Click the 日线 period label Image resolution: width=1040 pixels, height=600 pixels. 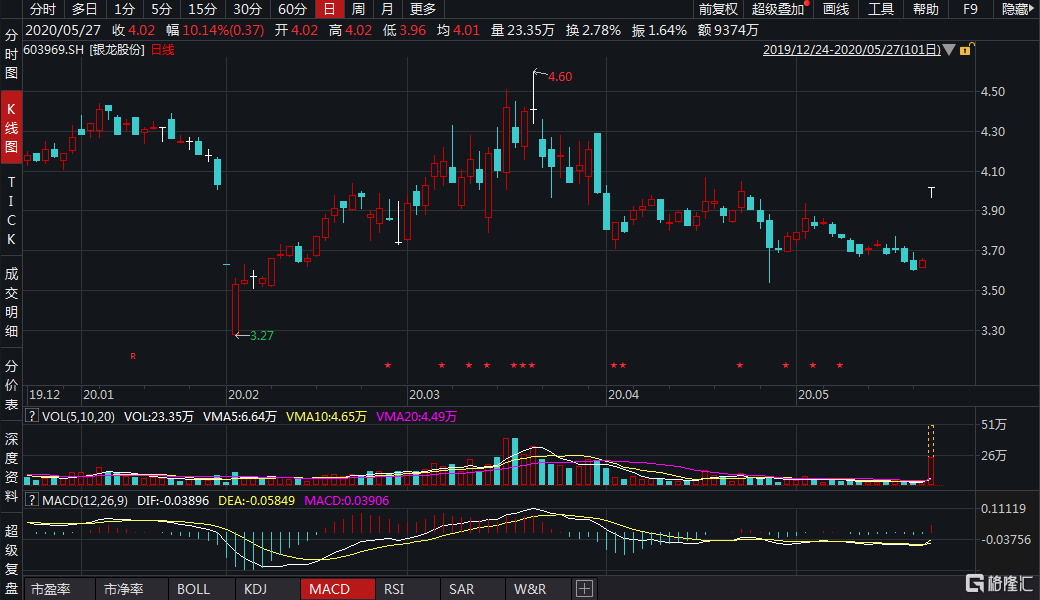[162, 50]
